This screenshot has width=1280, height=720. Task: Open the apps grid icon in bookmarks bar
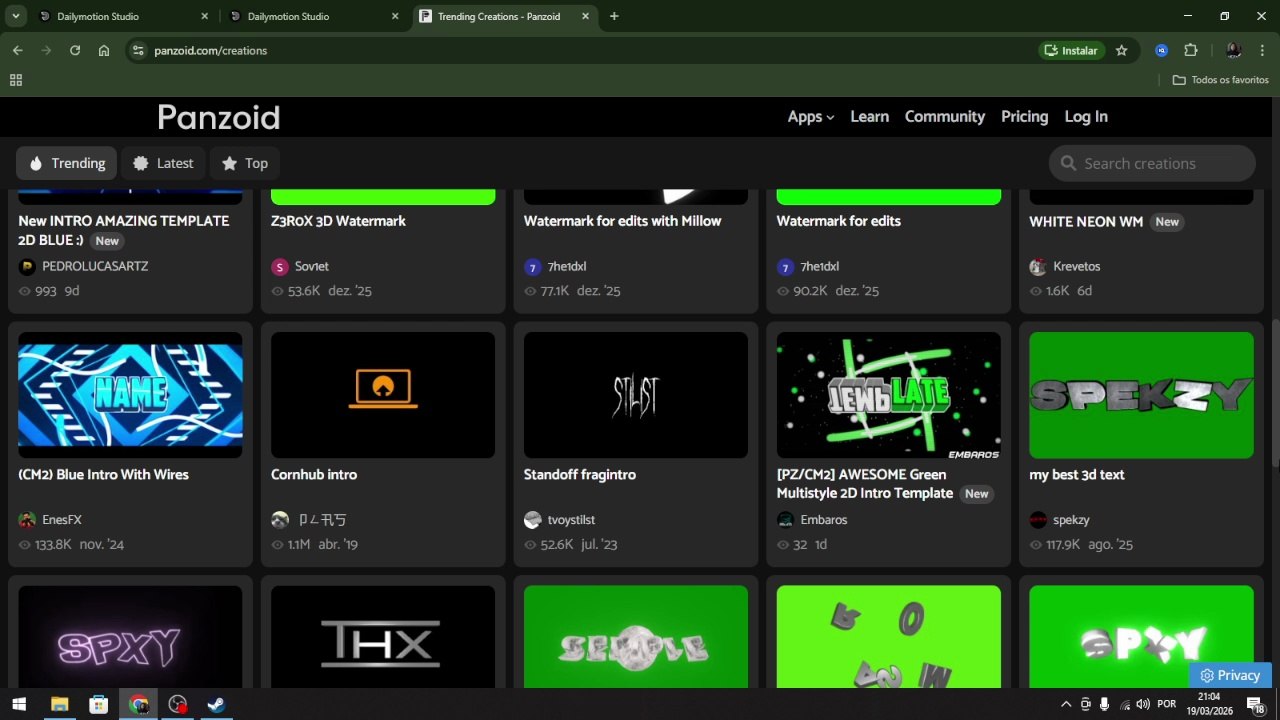click(x=16, y=80)
